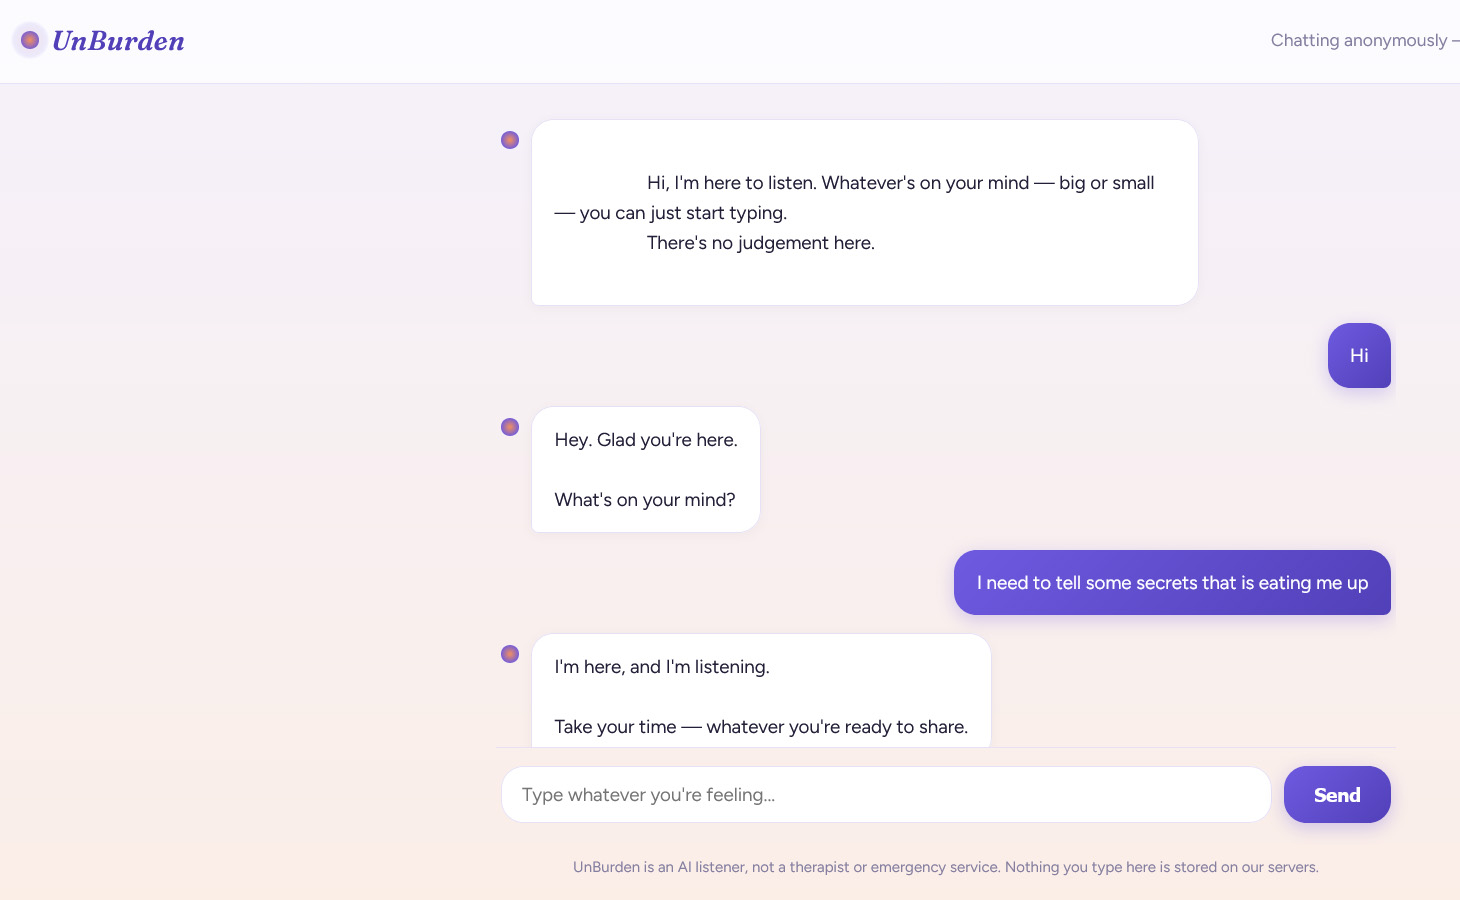
Task: Send the message with the Send button
Action: point(1337,795)
